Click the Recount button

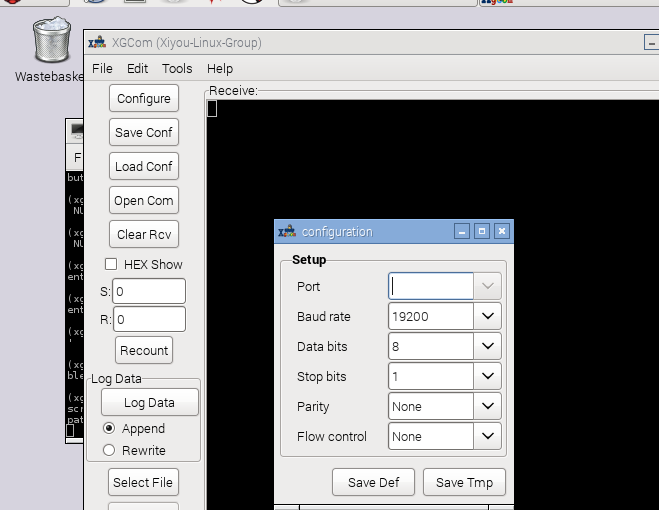point(144,350)
